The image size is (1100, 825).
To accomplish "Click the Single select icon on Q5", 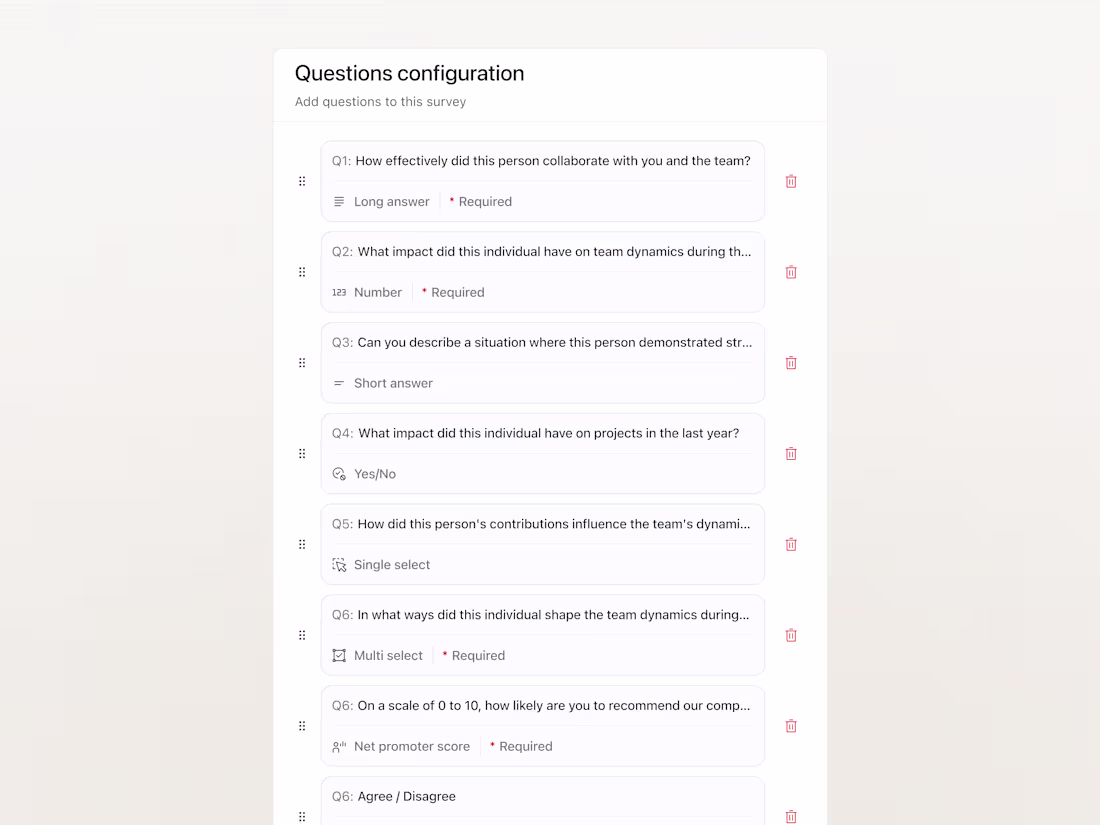I will point(339,564).
